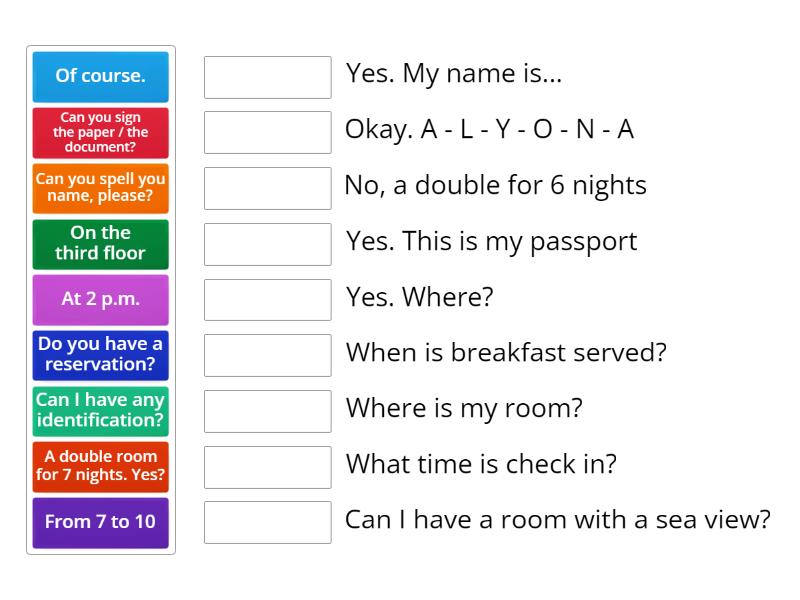The width and height of the screenshot is (800, 600).
Task: Select the 'Can I have any identification?' tile
Action: [100, 411]
